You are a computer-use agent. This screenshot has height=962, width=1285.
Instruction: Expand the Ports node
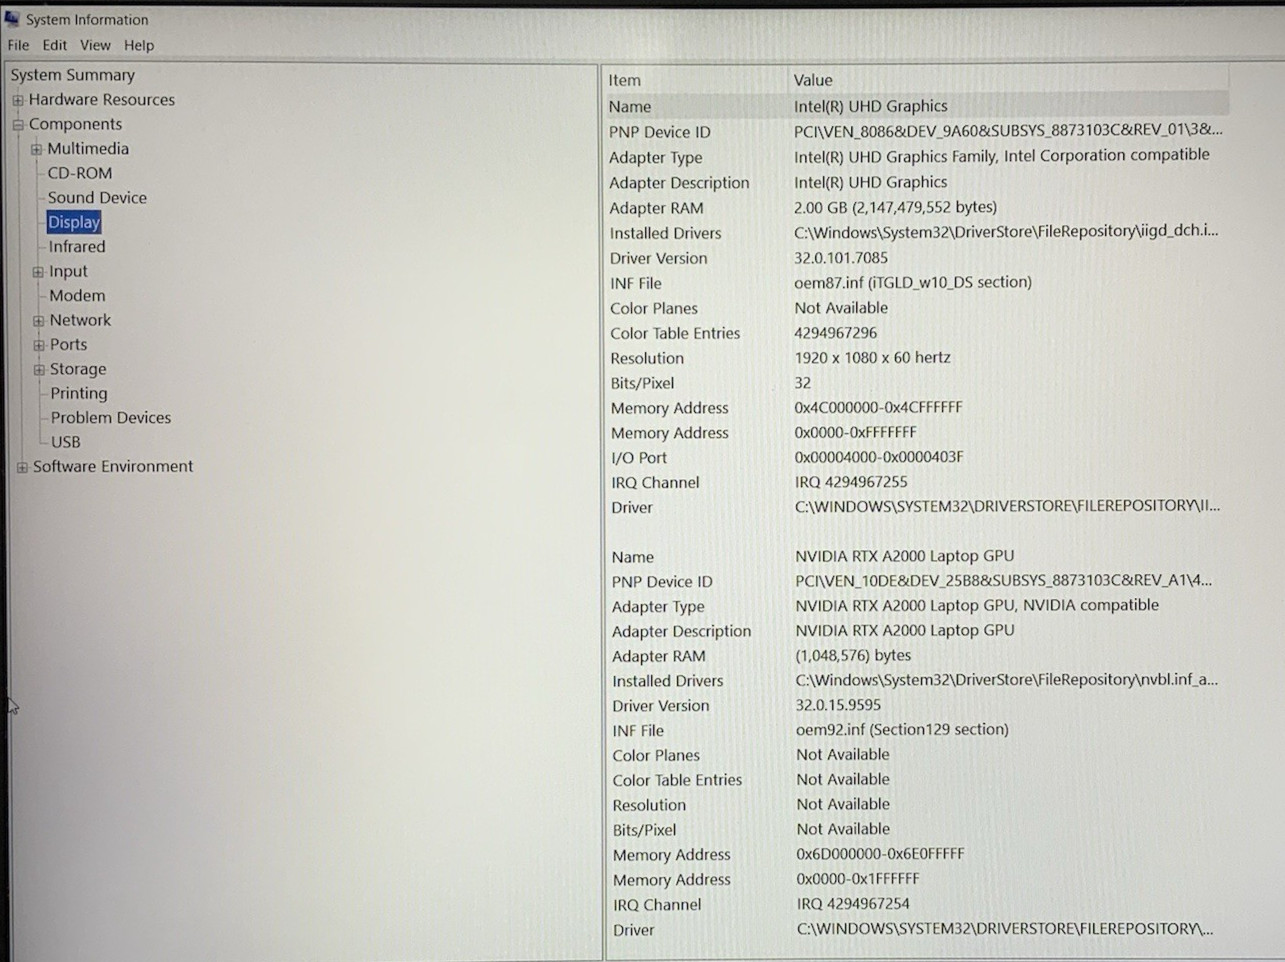[39, 345]
